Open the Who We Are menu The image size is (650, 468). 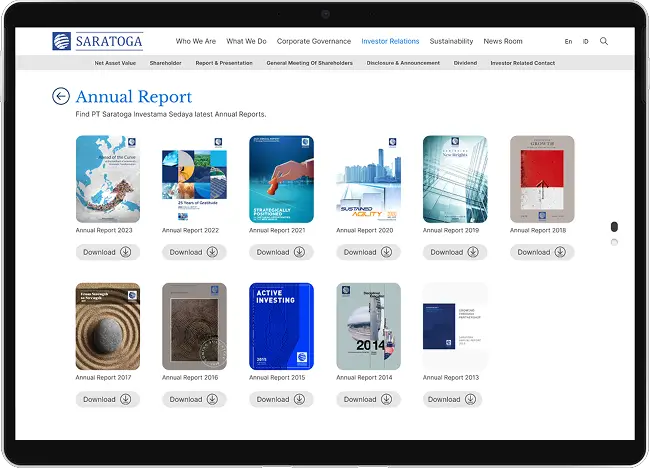[196, 42]
